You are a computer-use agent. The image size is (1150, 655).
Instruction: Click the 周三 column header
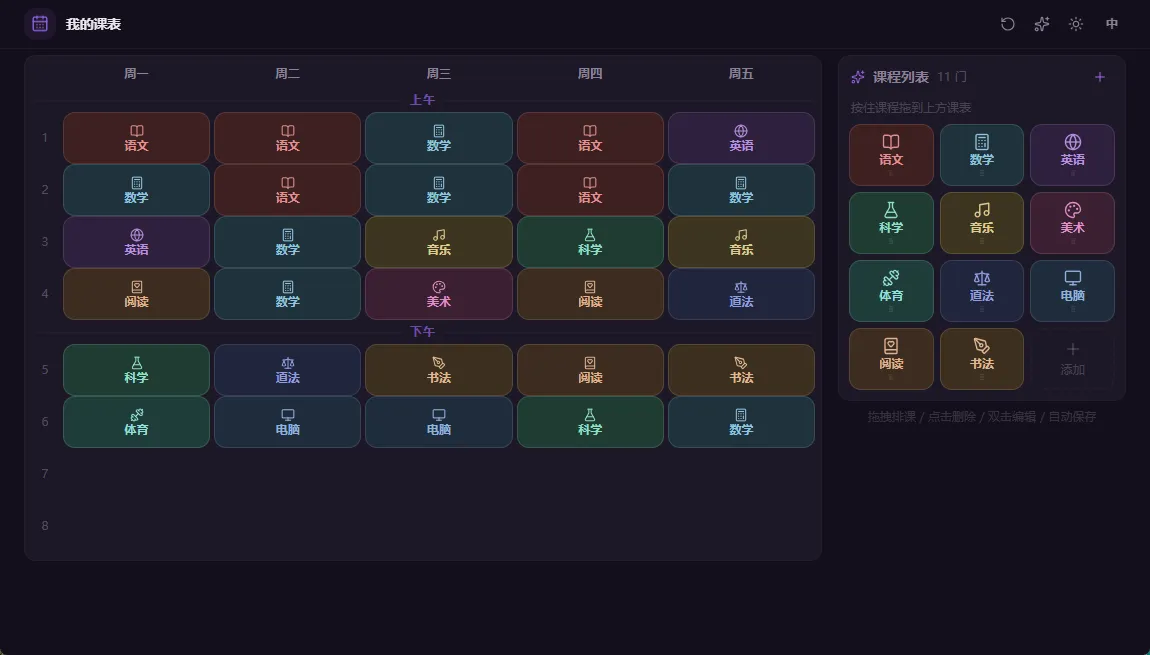click(439, 73)
